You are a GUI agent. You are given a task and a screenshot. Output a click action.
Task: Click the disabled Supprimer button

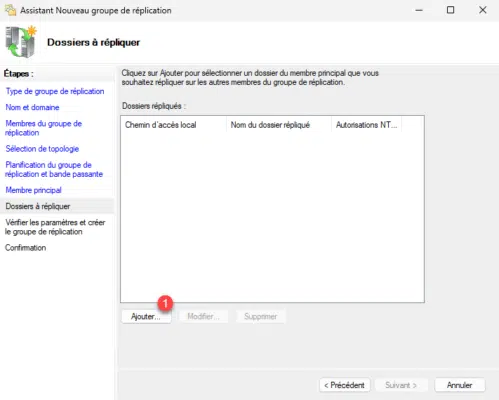(x=260, y=316)
